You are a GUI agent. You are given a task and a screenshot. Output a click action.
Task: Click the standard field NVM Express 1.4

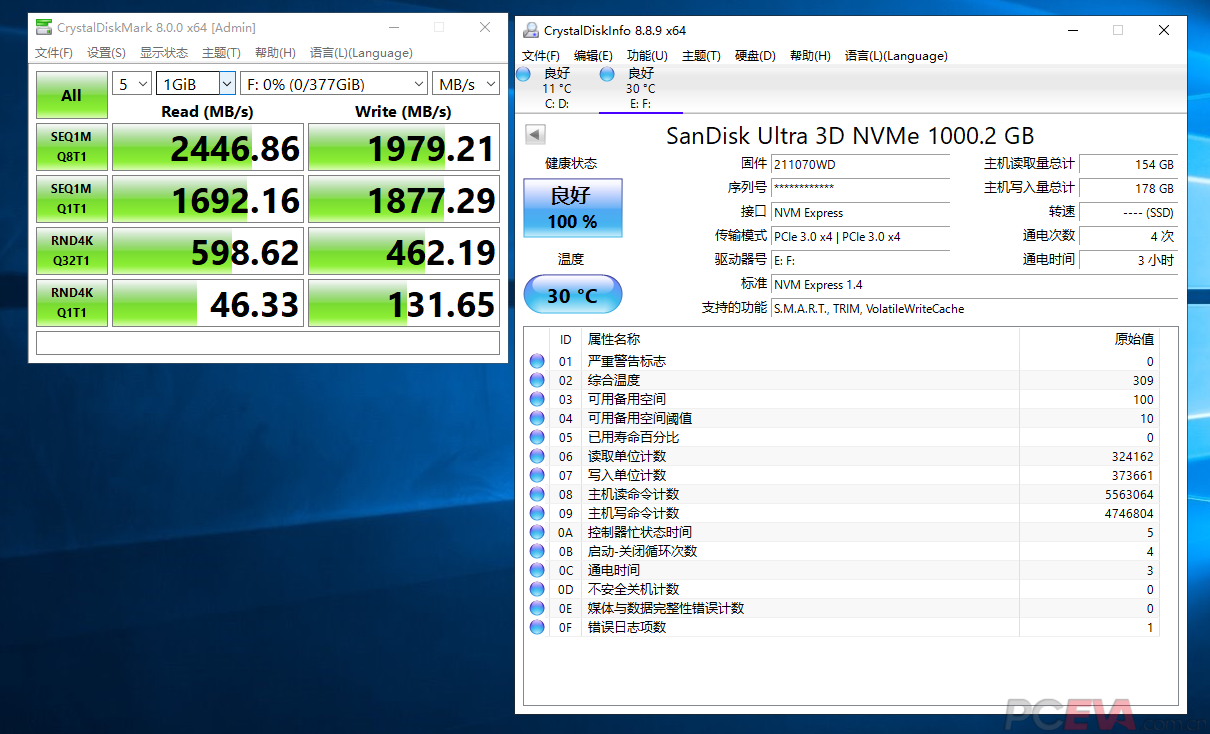click(975, 285)
